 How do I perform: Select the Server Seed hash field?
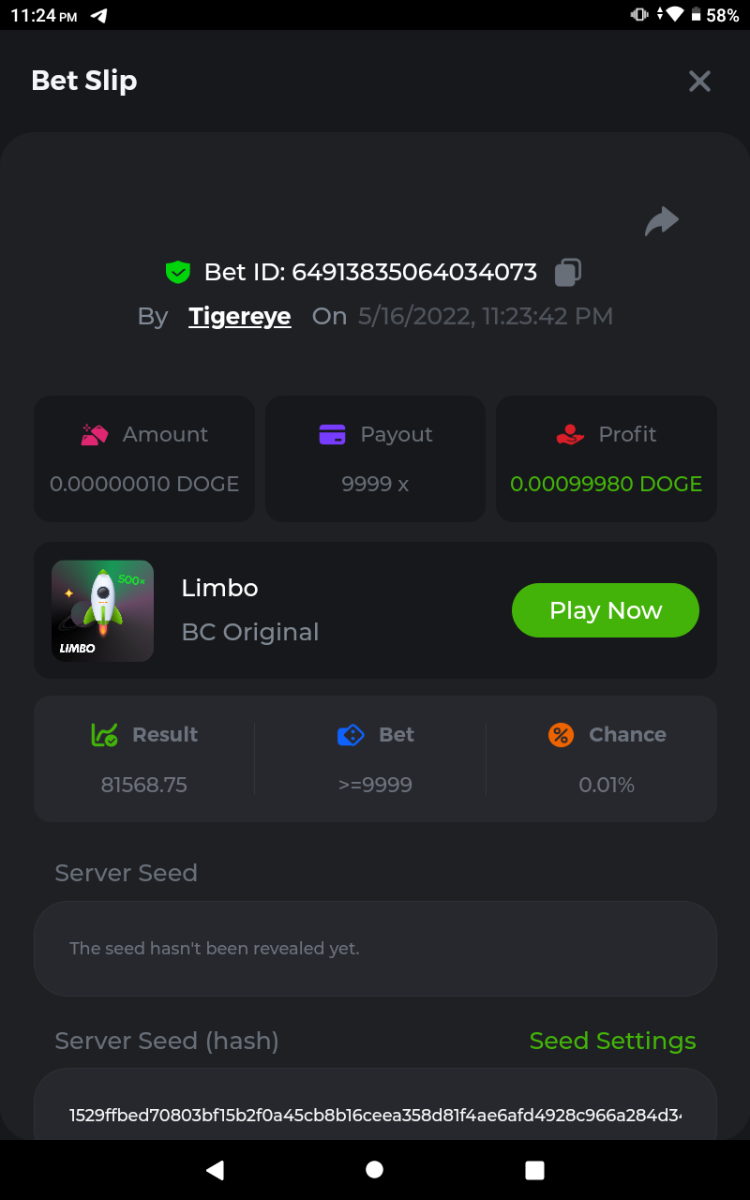click(375, 1114)
